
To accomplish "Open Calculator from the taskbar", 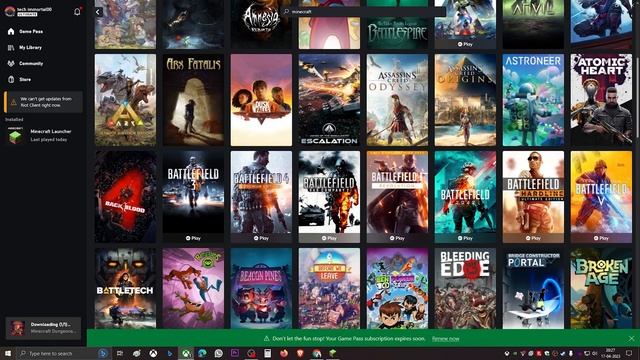I will point(268,353).
